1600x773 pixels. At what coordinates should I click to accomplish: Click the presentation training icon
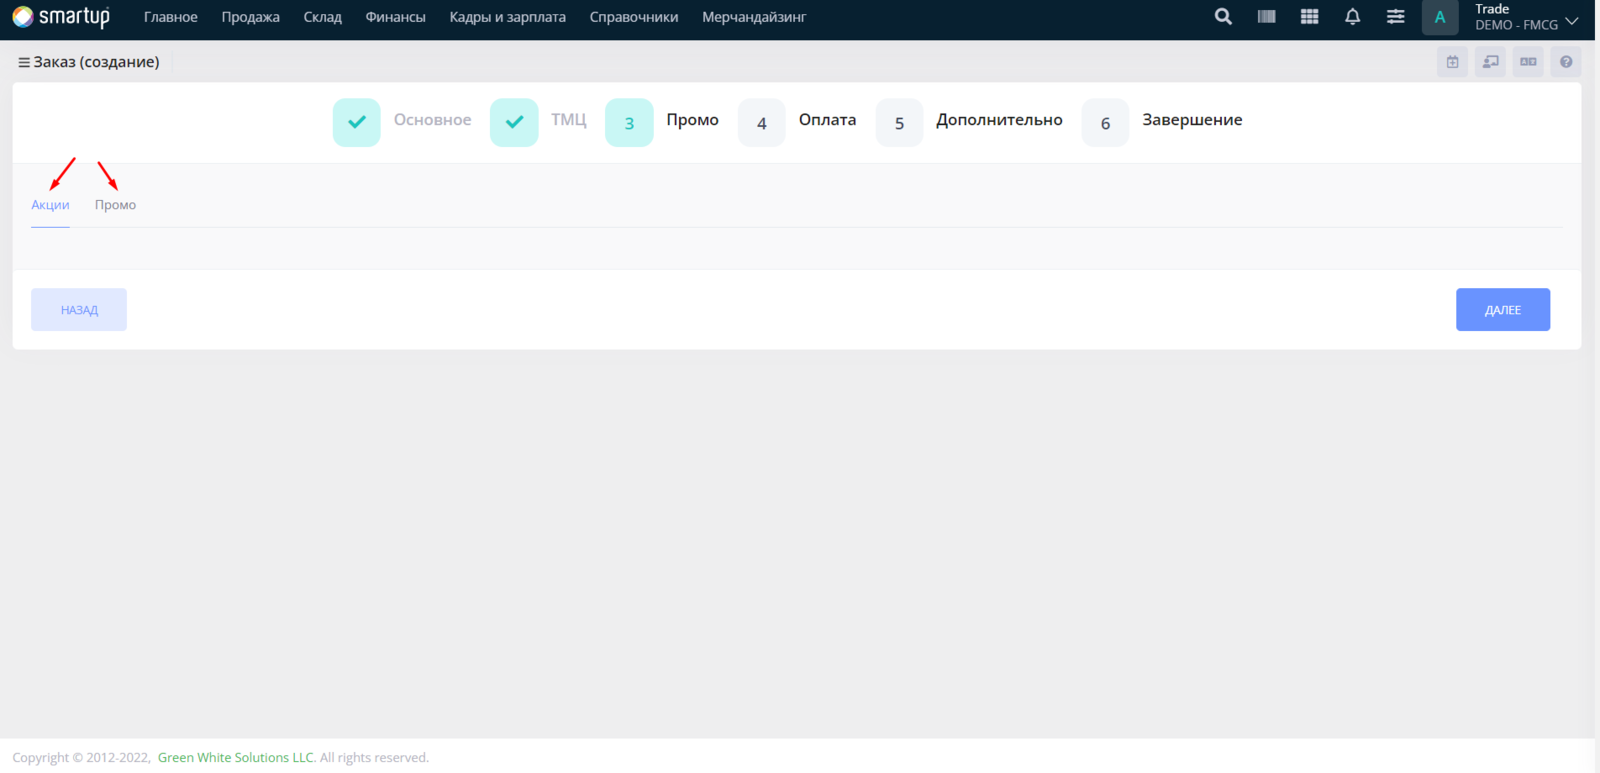(1490, 62)
